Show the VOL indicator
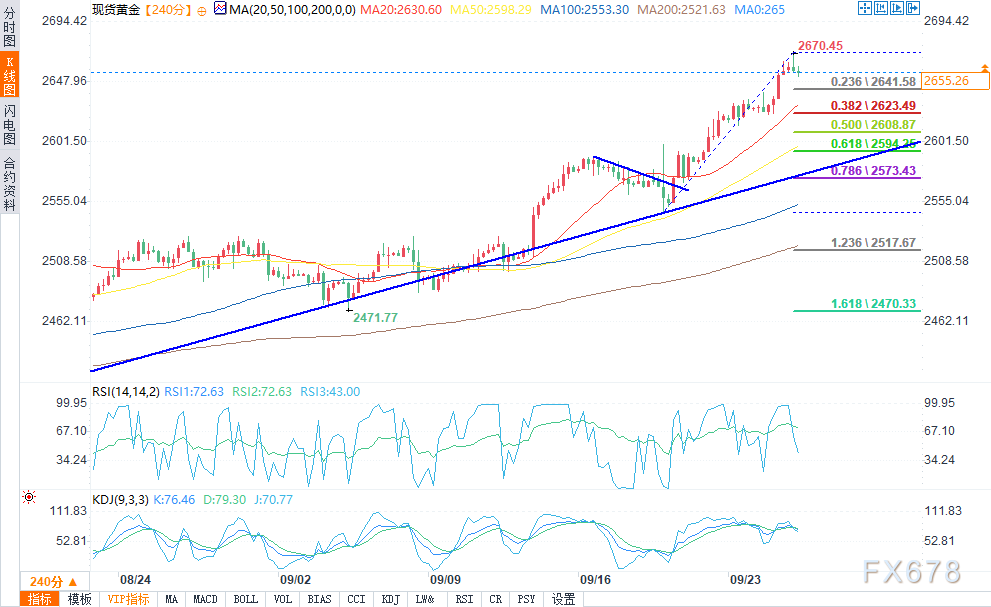991x607 pixels. [x=283, y=599]
